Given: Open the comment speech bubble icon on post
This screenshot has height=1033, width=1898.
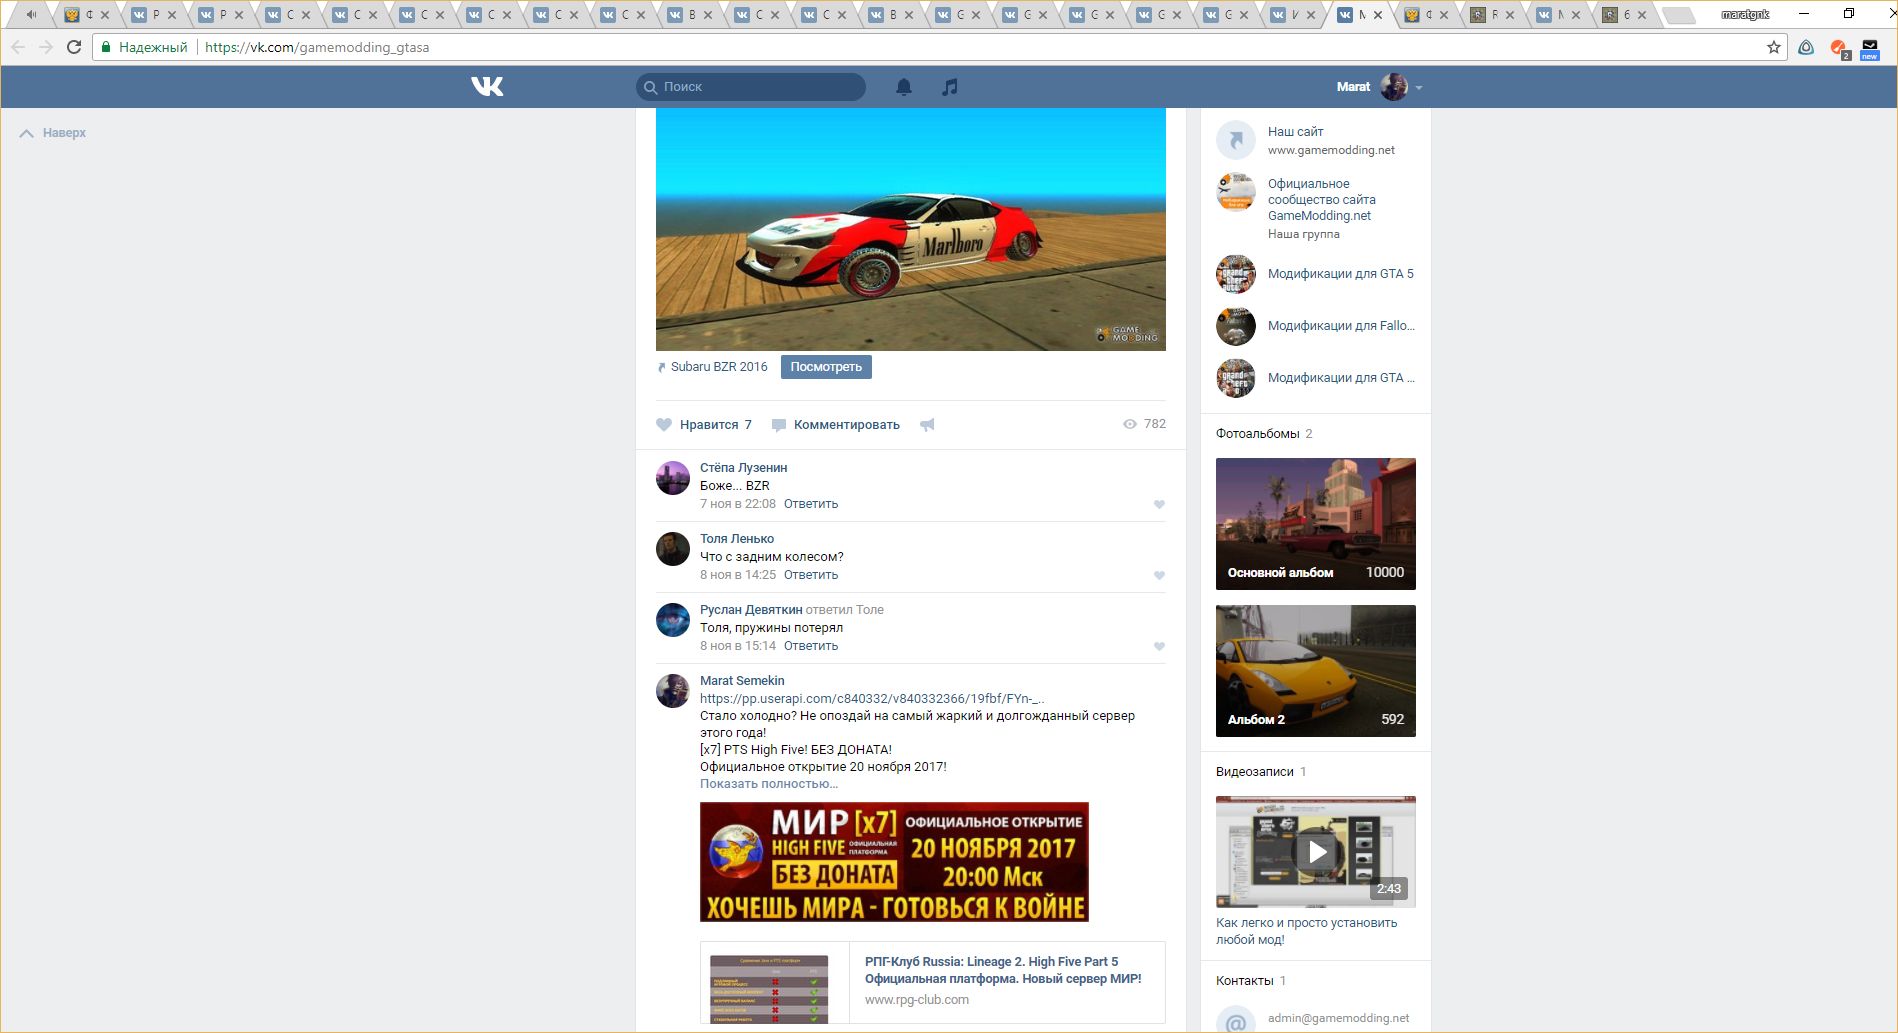Looking at the screenshot, I should coord(779,425).
